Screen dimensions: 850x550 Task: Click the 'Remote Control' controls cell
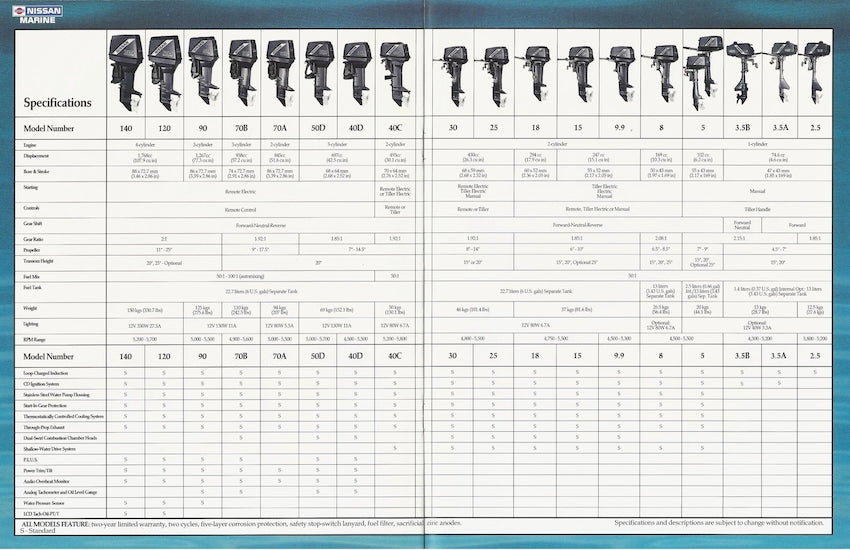click(x=240, y=210)
